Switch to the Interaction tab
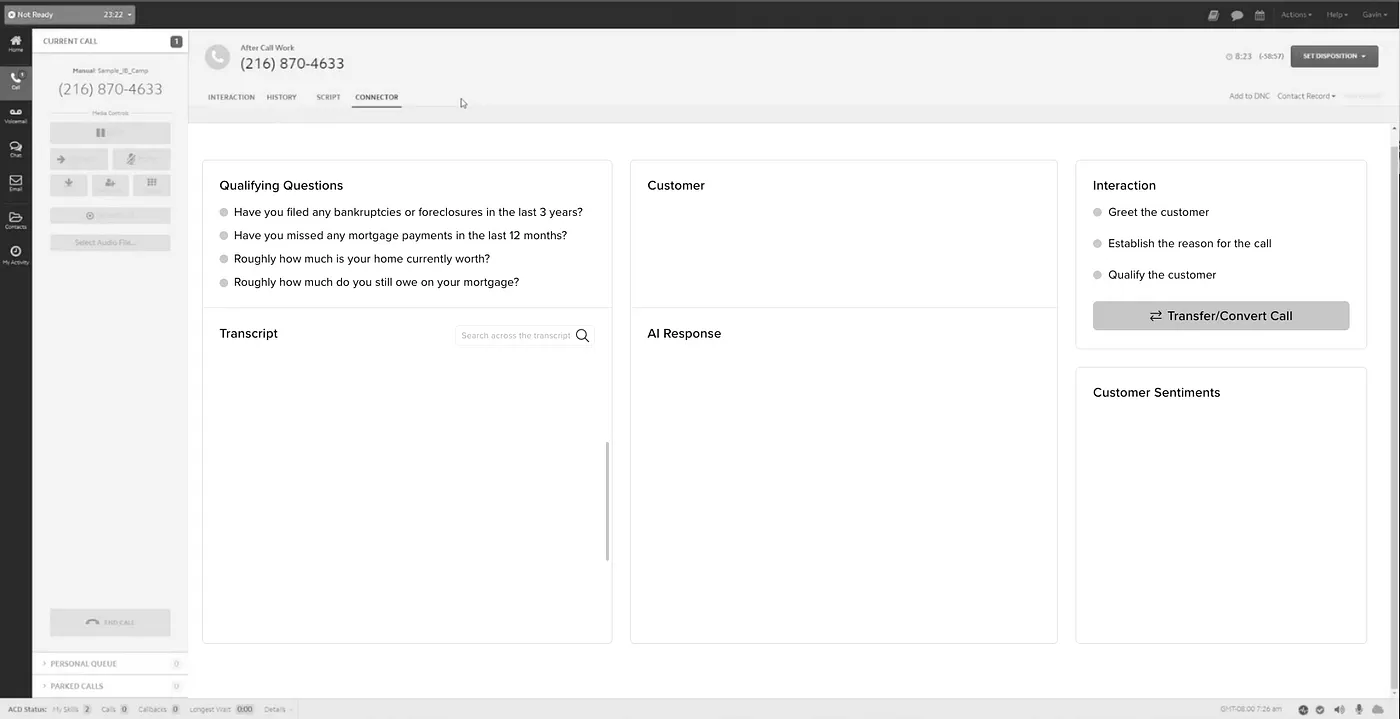 pyautogui.click(x=231, y=97)
